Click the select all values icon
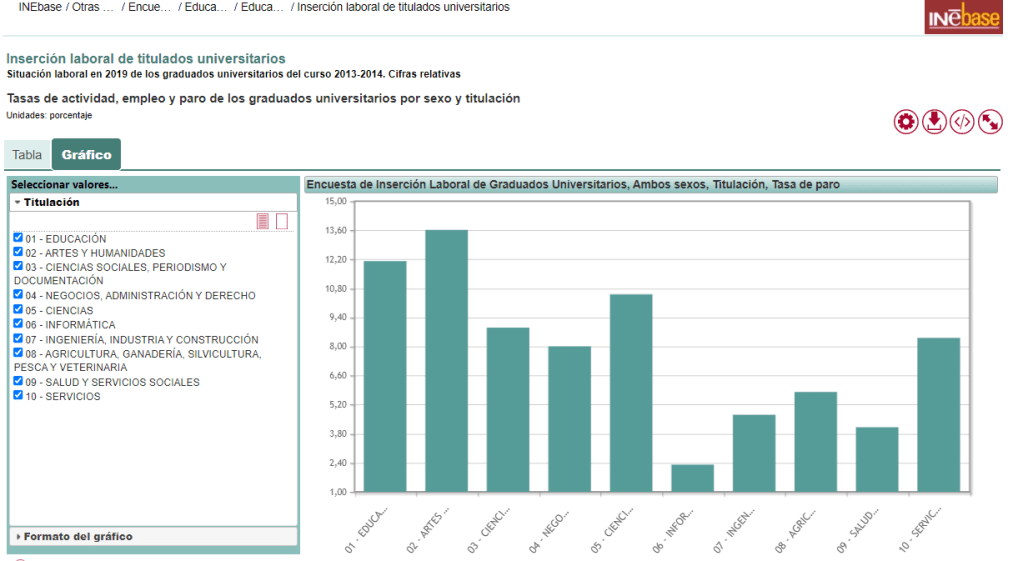The height and width of the screenshot is (561, 1023). (x=263, y=221)
